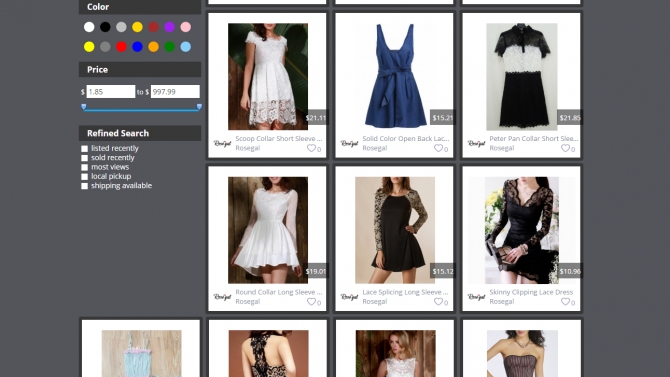Open Skinny Clipping Lace Dress title

coord(531,292)
